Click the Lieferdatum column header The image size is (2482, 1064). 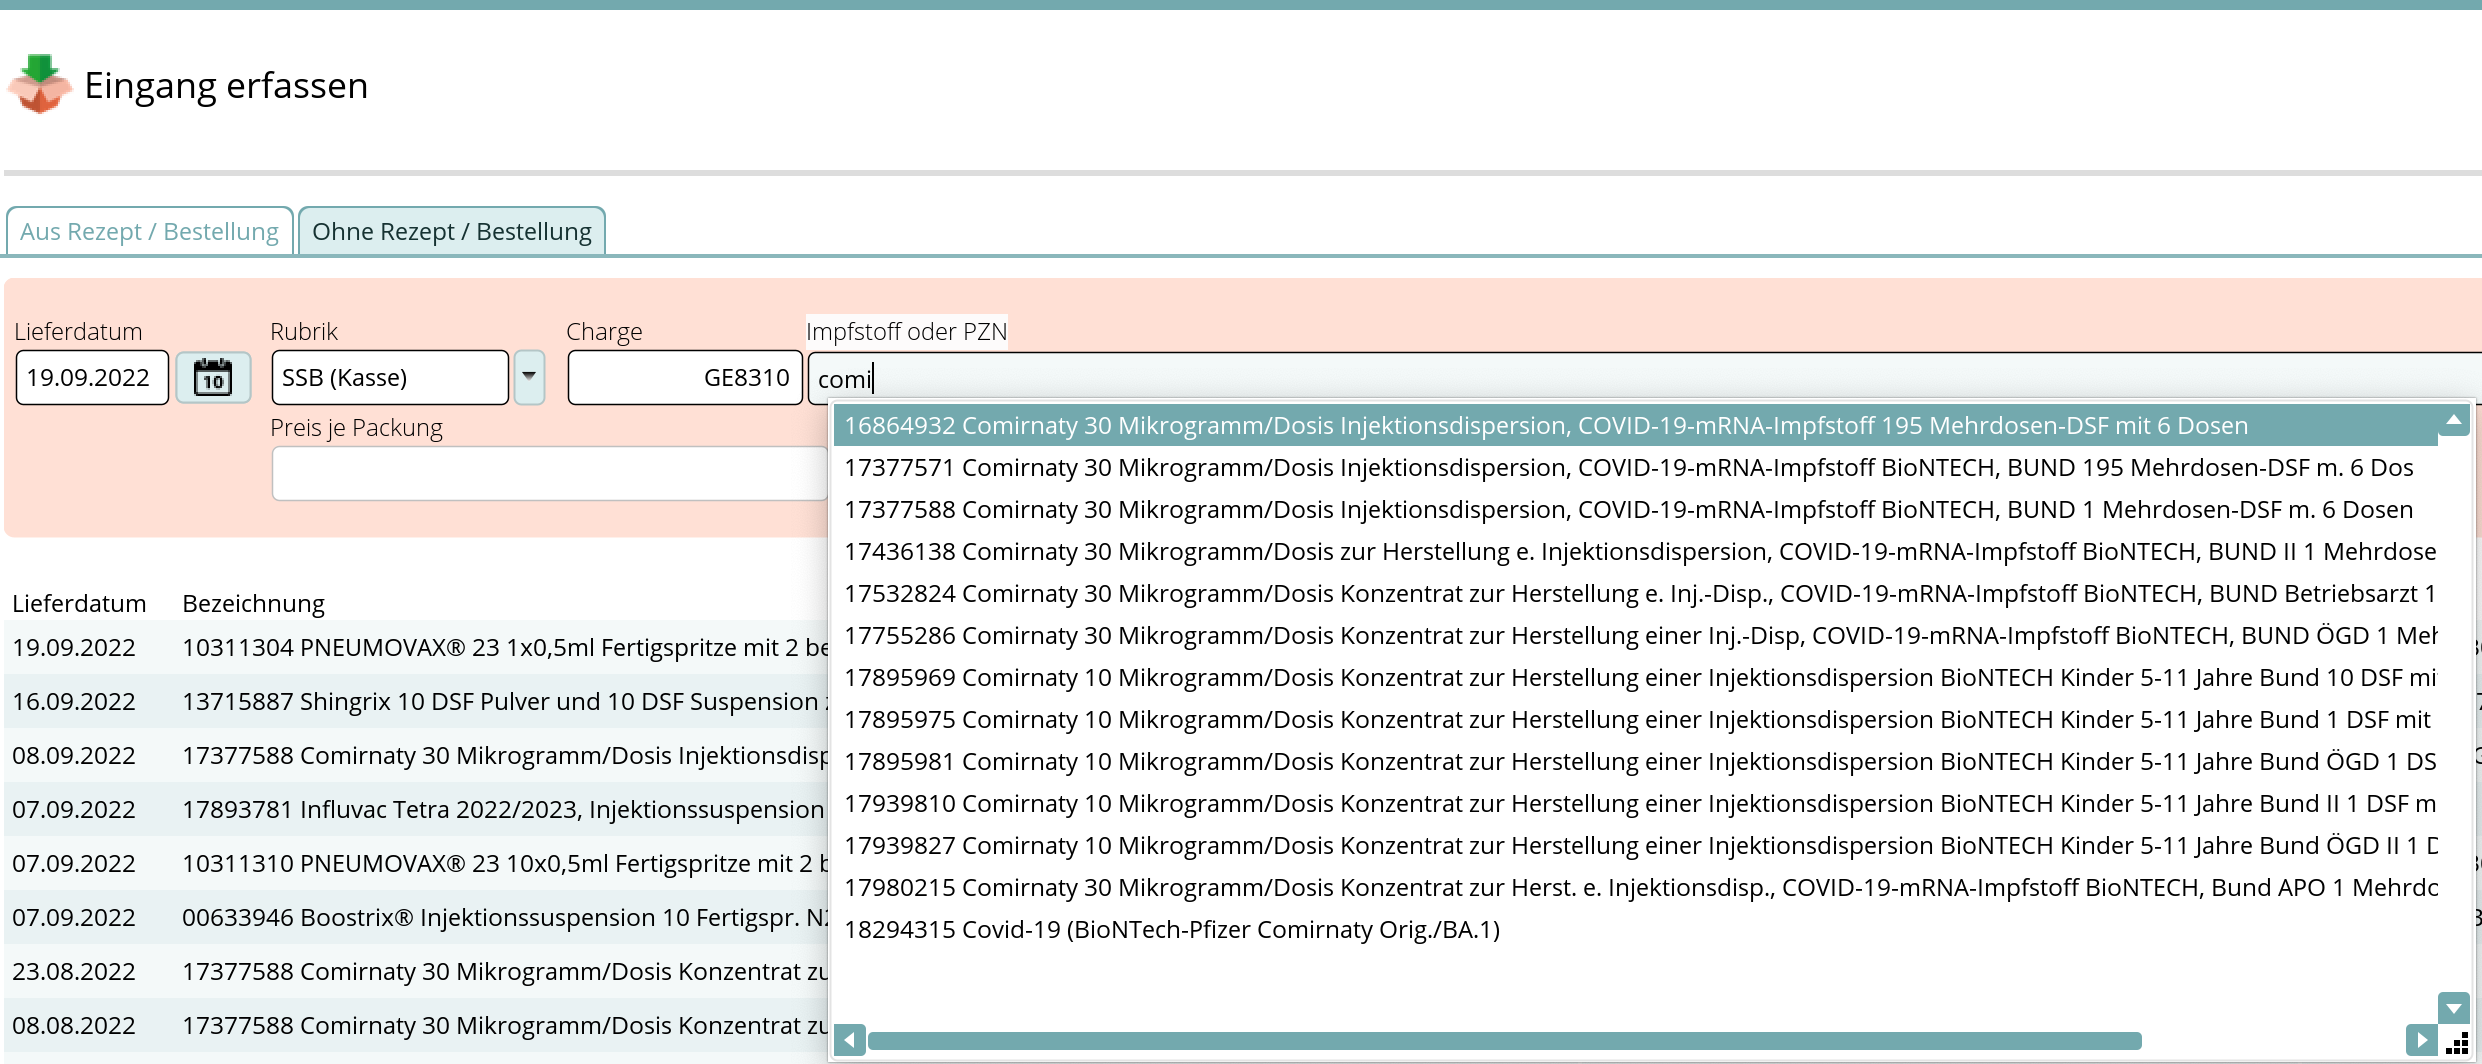tap(79, 603)
